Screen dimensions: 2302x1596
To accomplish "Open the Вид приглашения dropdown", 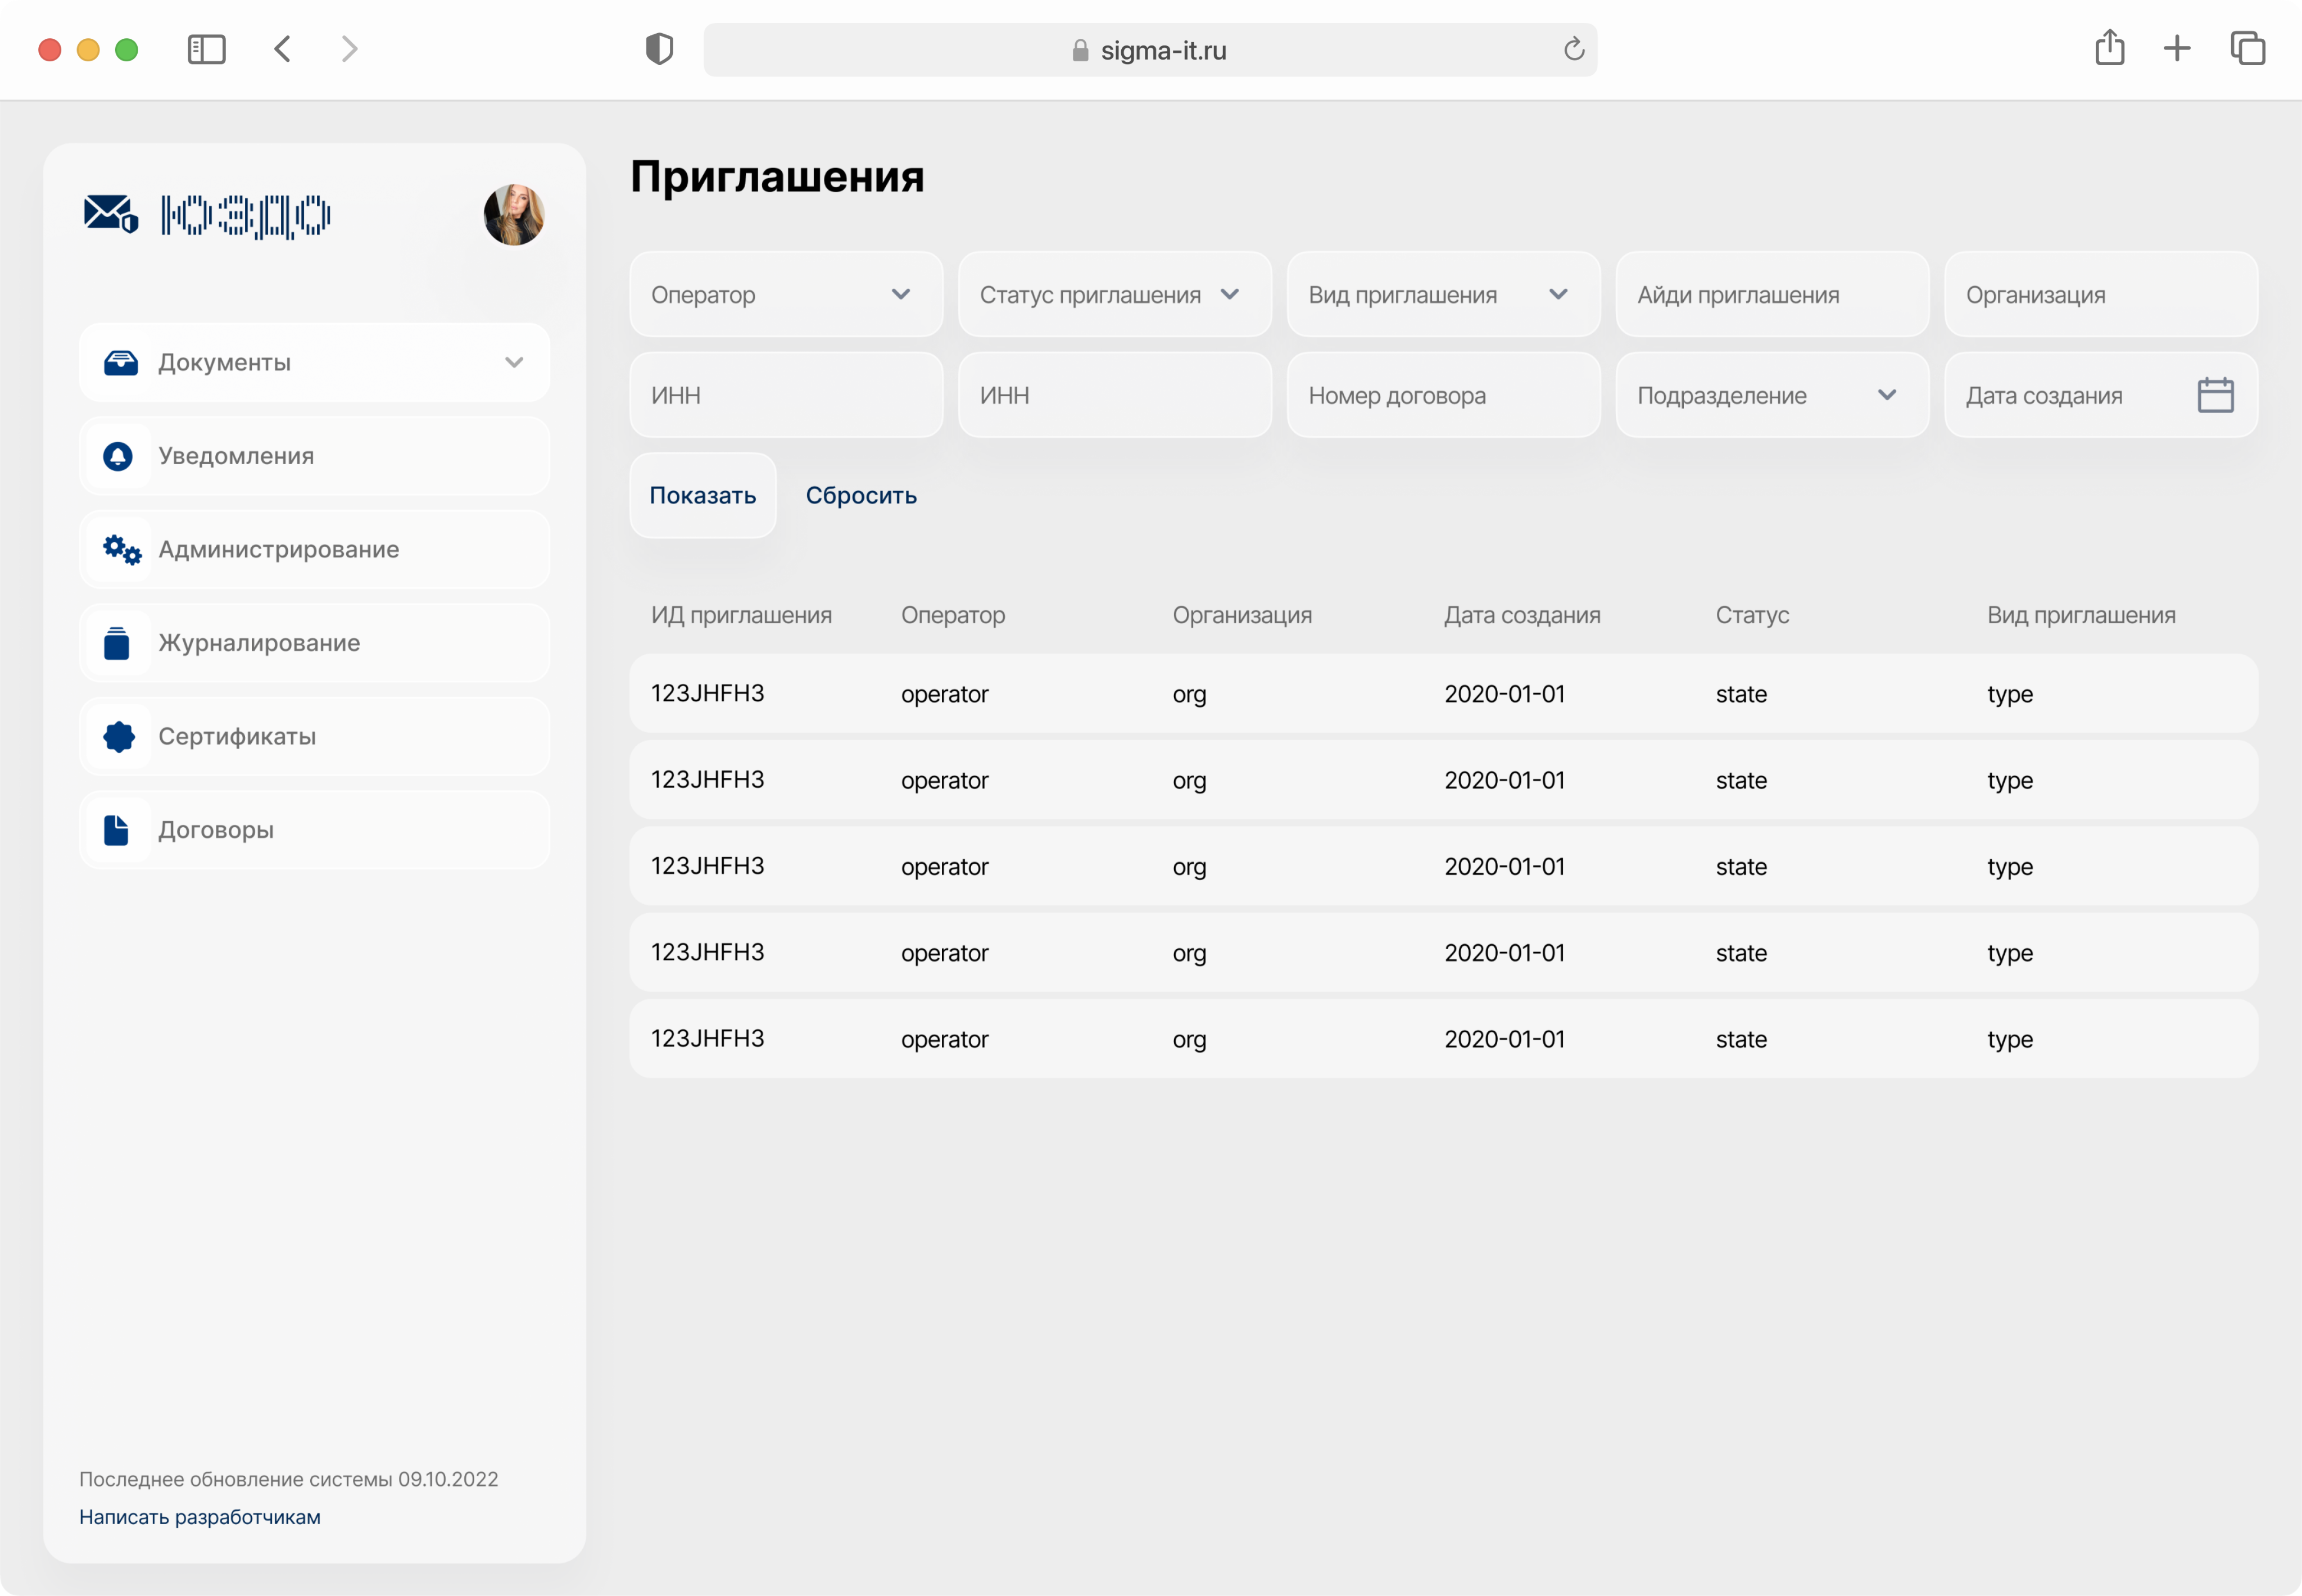I will 1442,294.
